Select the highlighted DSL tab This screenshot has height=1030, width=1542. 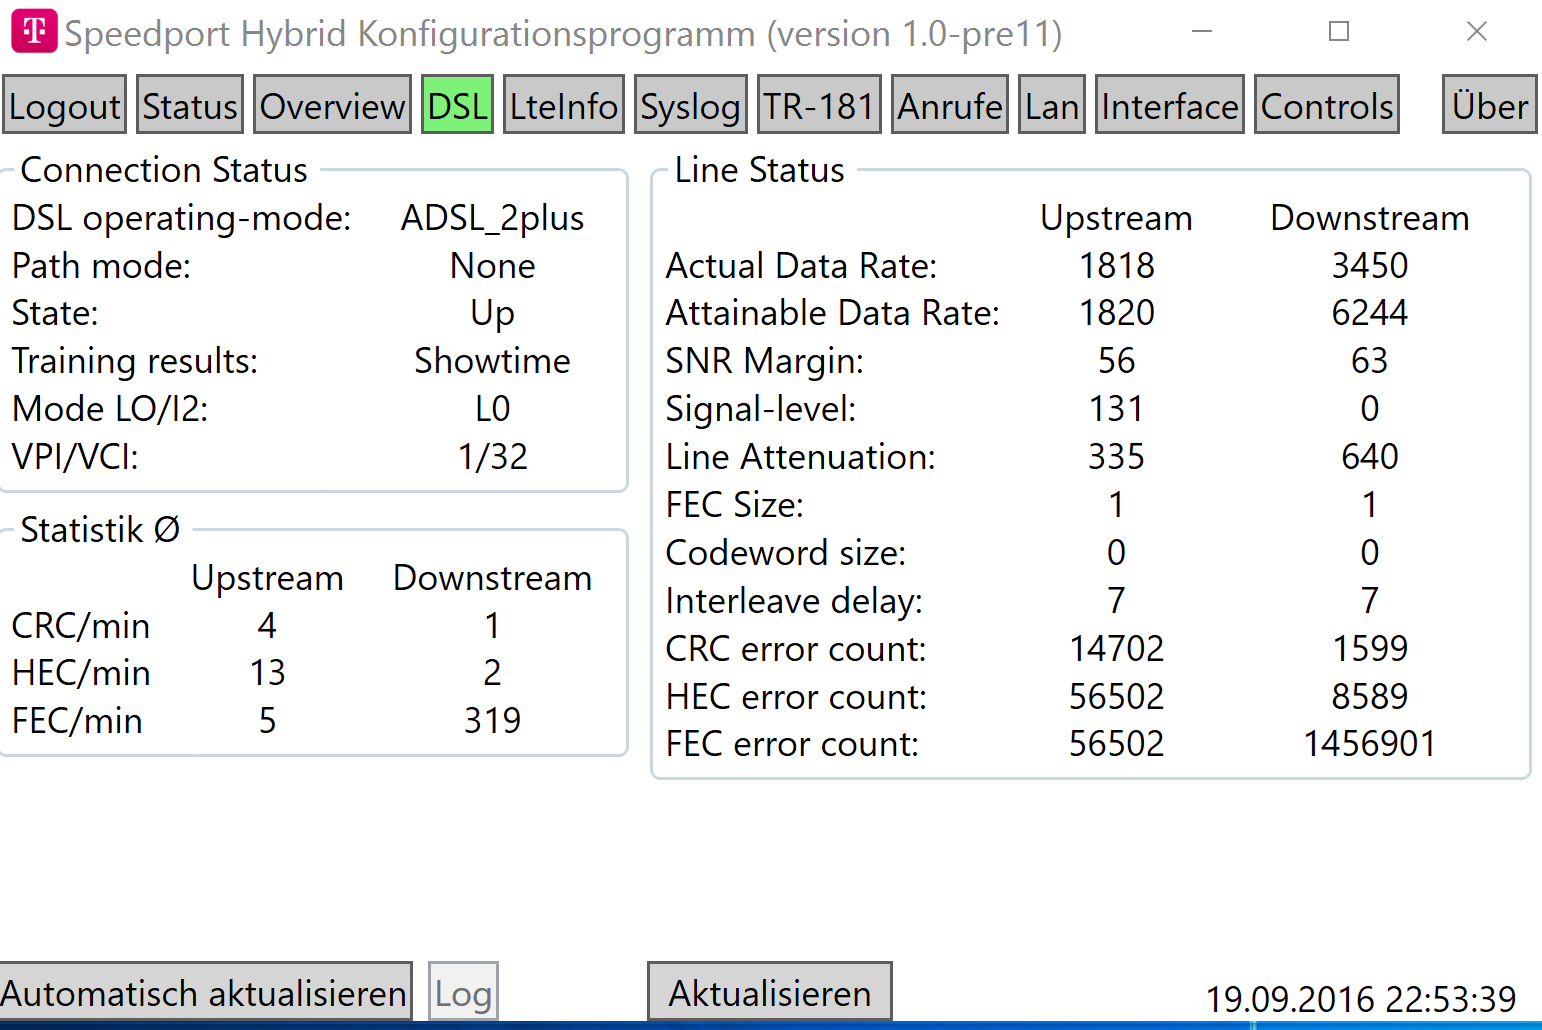coord(457,105)
